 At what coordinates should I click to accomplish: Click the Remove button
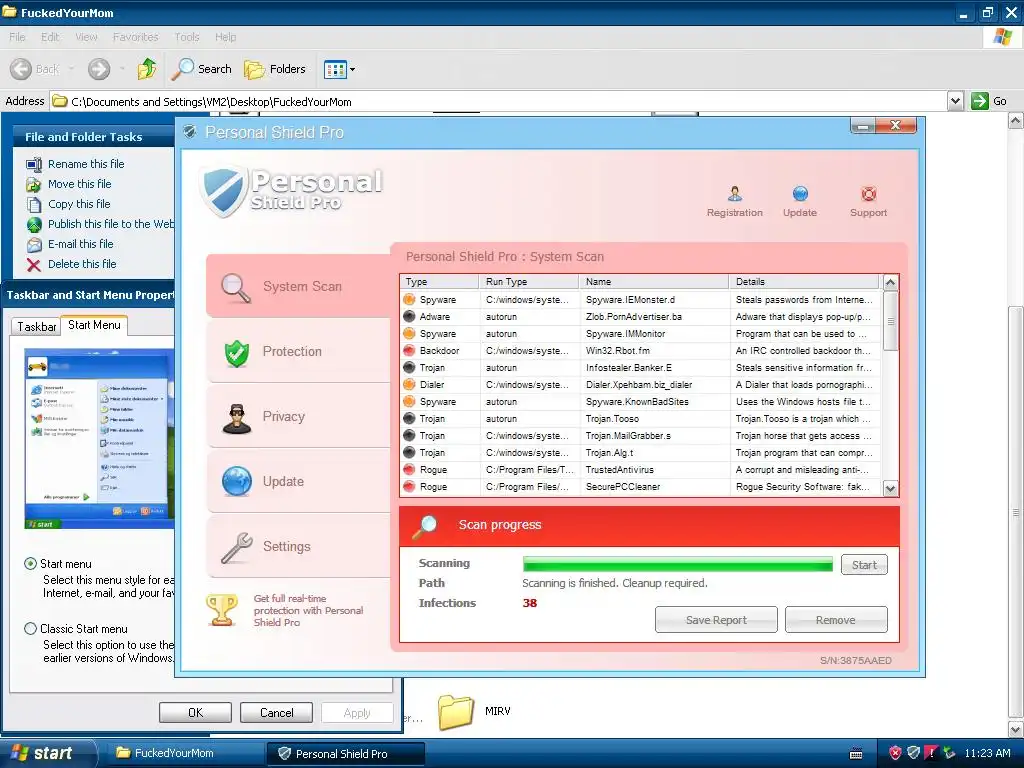836,620
